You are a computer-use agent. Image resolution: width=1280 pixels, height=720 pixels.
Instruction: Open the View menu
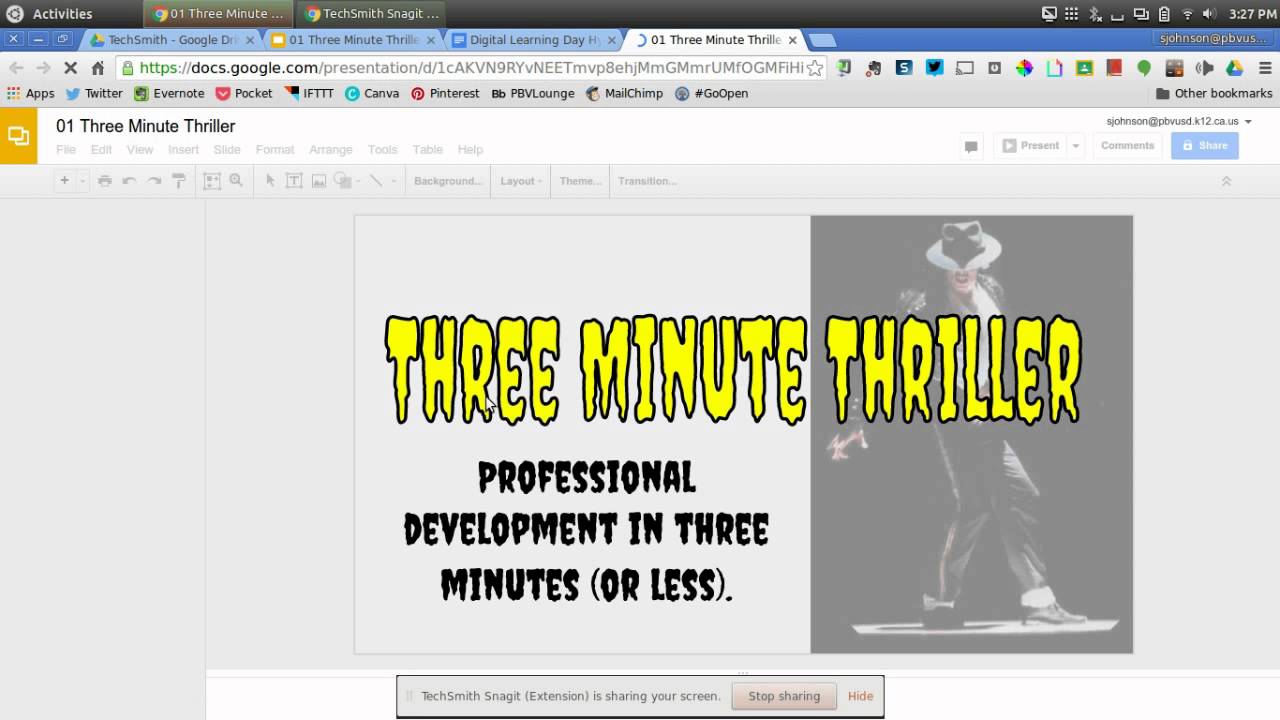[140, 149]
